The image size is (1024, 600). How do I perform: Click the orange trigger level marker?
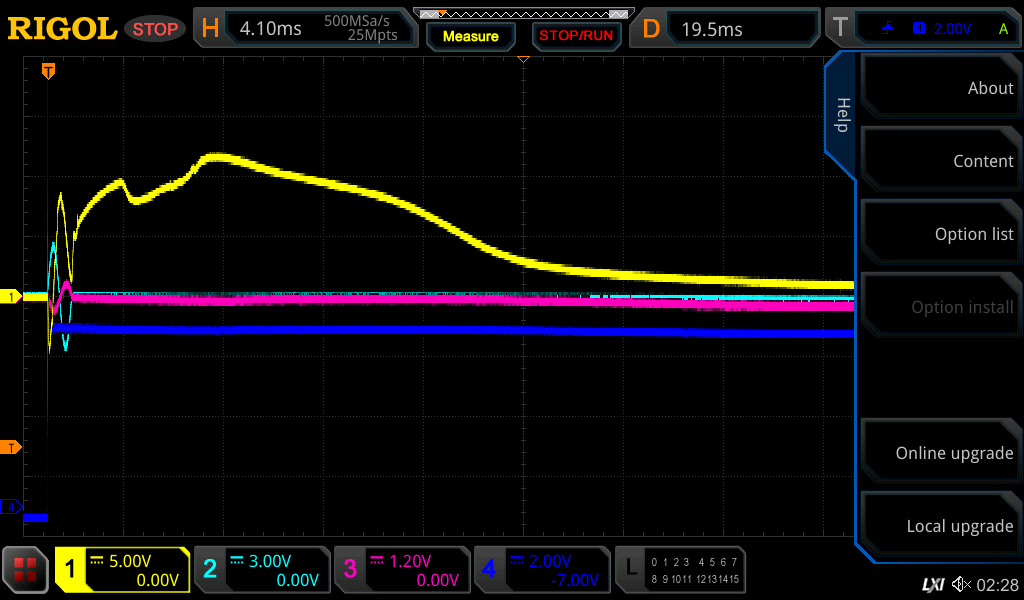12,447
